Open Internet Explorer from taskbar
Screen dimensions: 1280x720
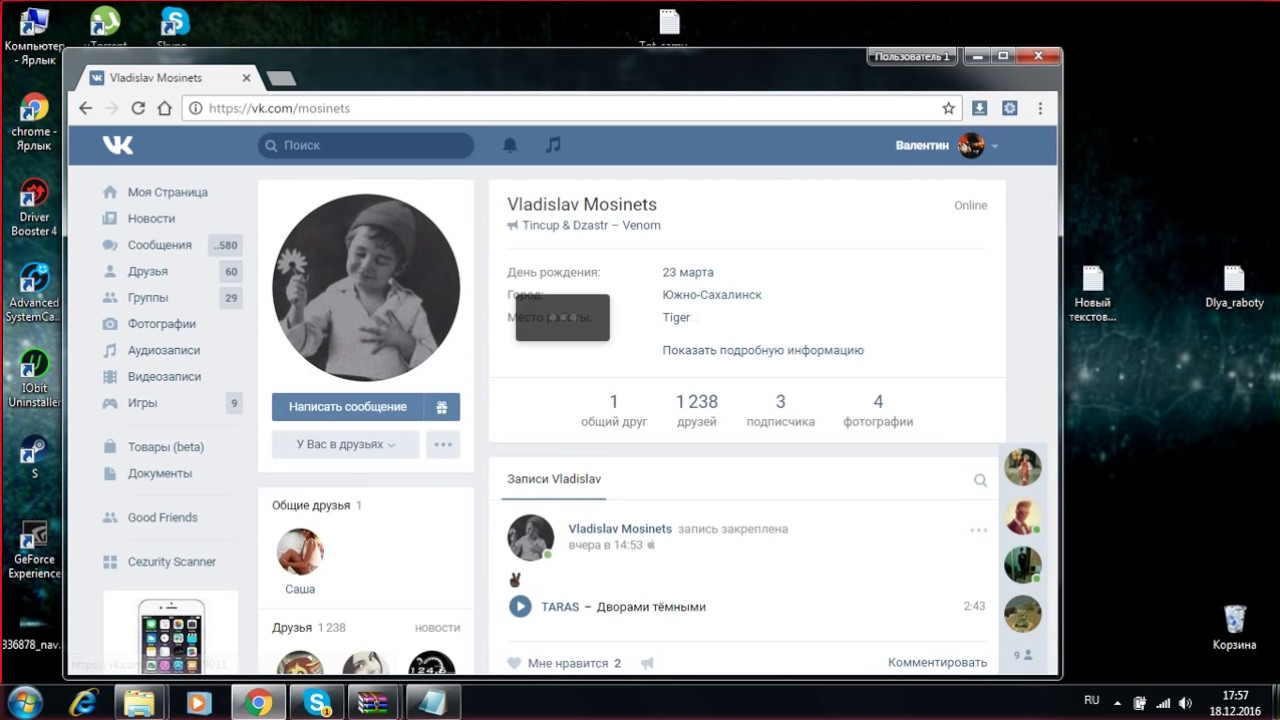(x=83, y=703)
